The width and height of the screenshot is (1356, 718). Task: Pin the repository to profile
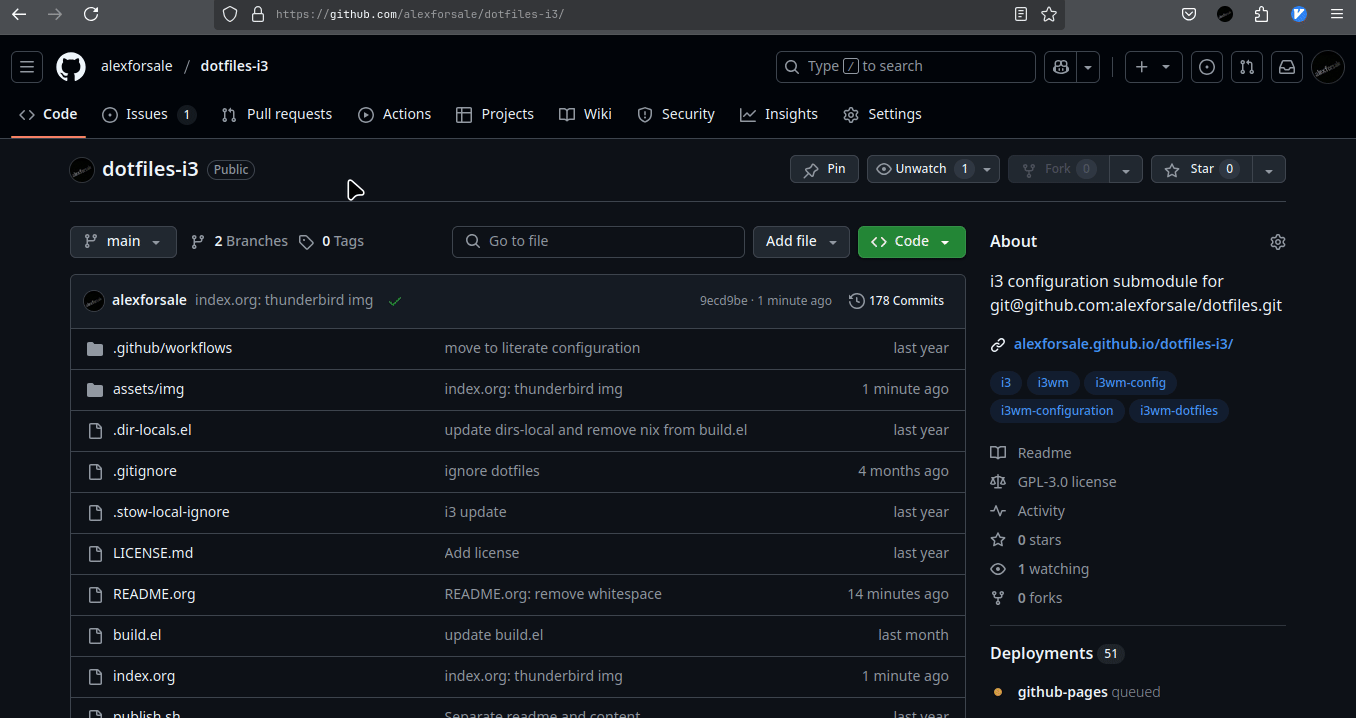tap(824, 169)
